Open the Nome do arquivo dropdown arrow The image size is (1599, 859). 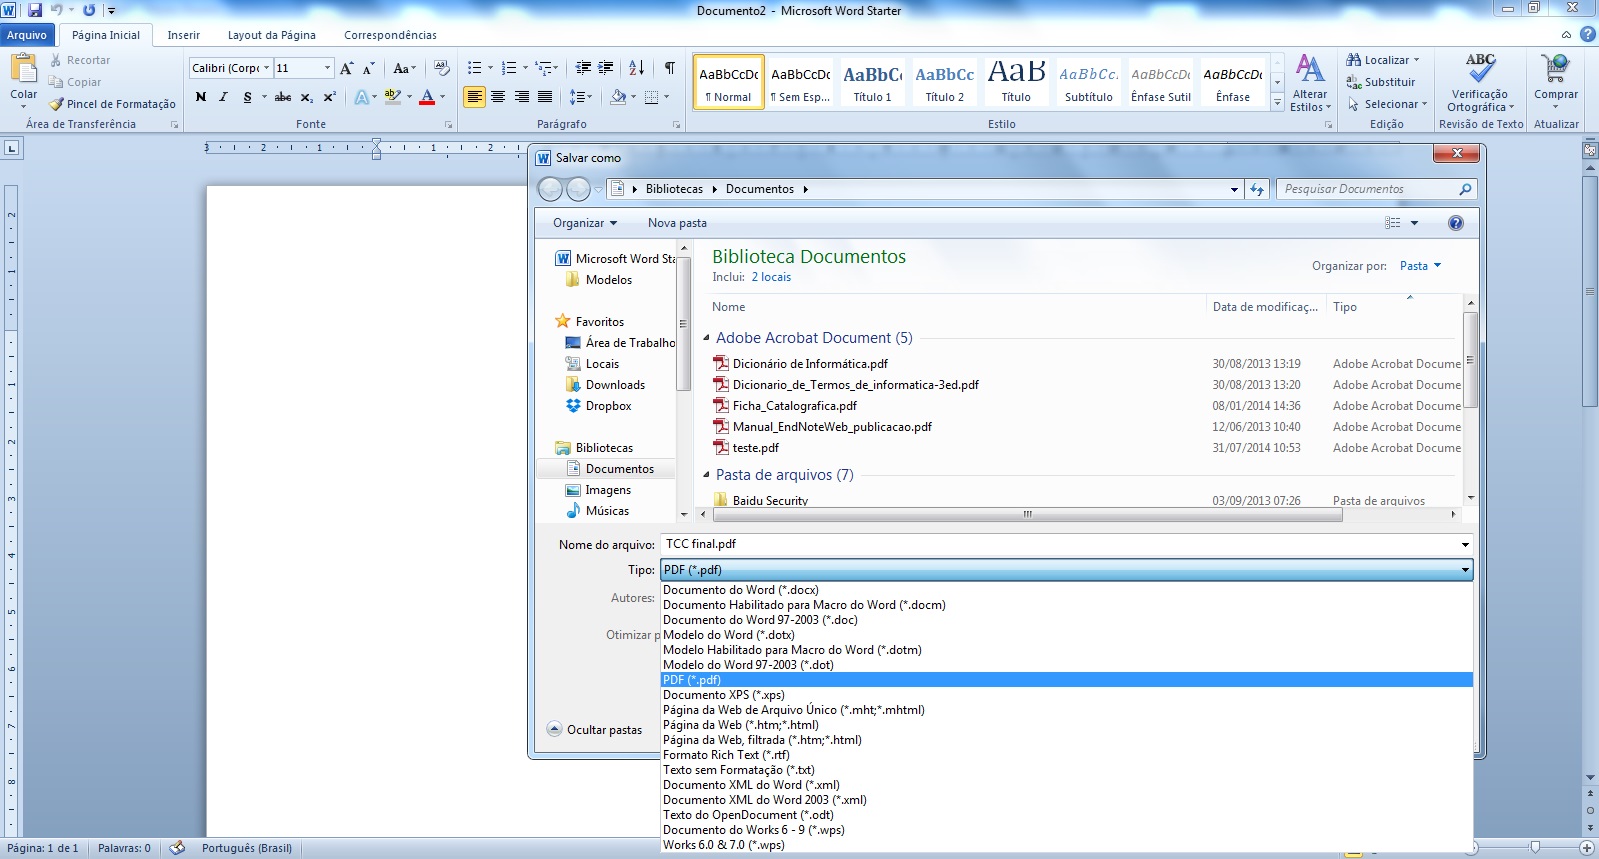pos(1465,544)
